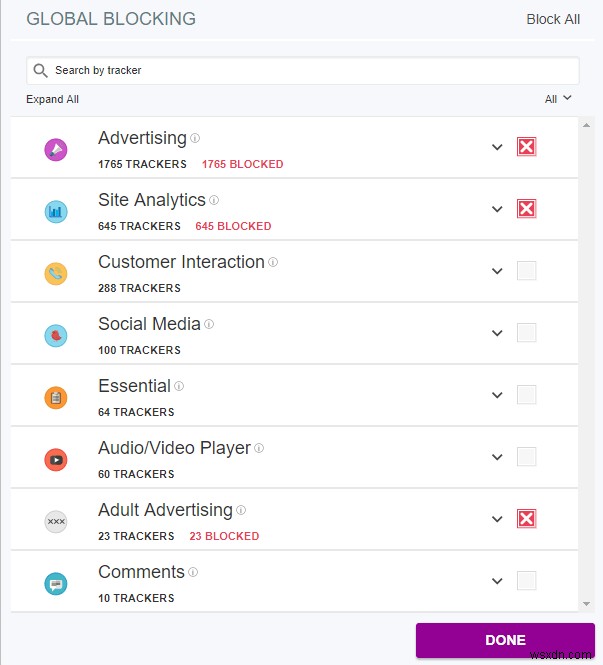Expand the Essential category chevron

497,395
